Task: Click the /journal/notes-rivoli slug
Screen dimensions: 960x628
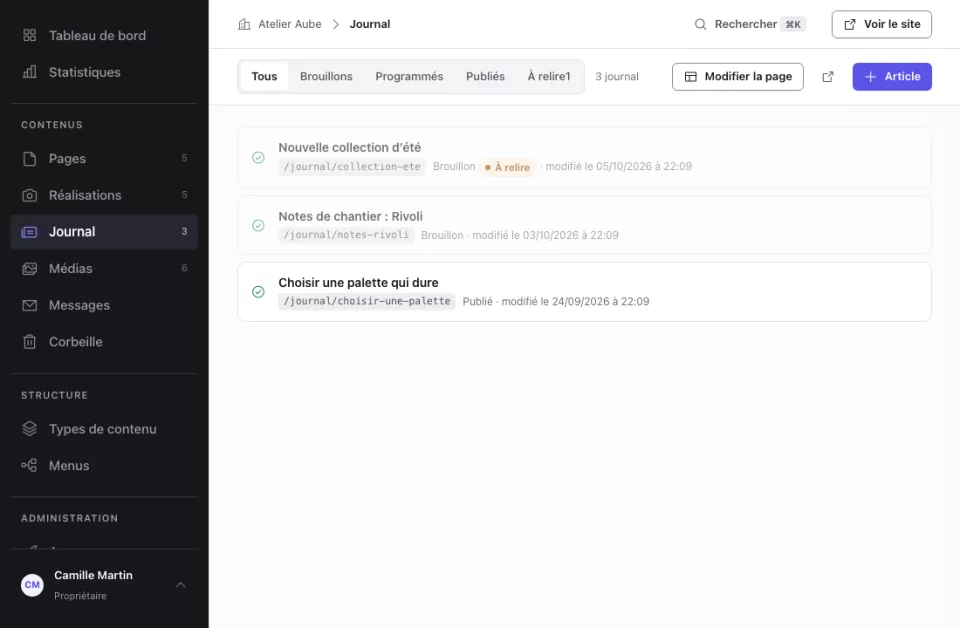Action: (x=346, y=235)
